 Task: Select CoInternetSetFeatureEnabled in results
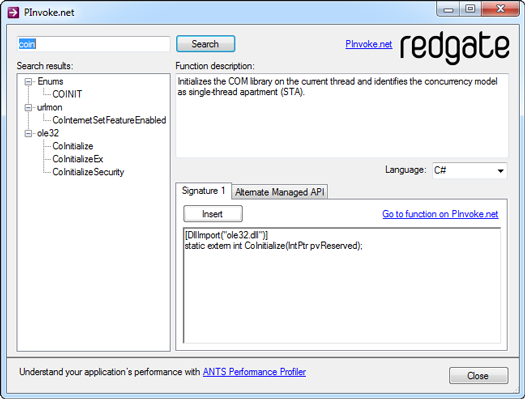coord(109,120)
